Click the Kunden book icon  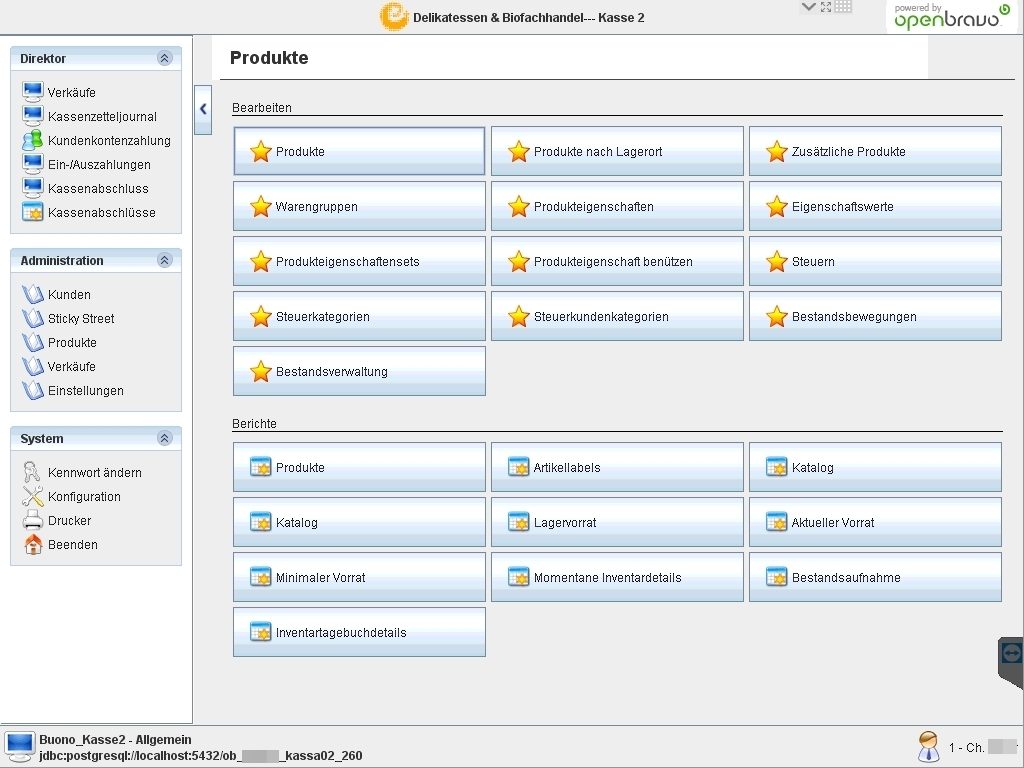(x=33, y=295)
